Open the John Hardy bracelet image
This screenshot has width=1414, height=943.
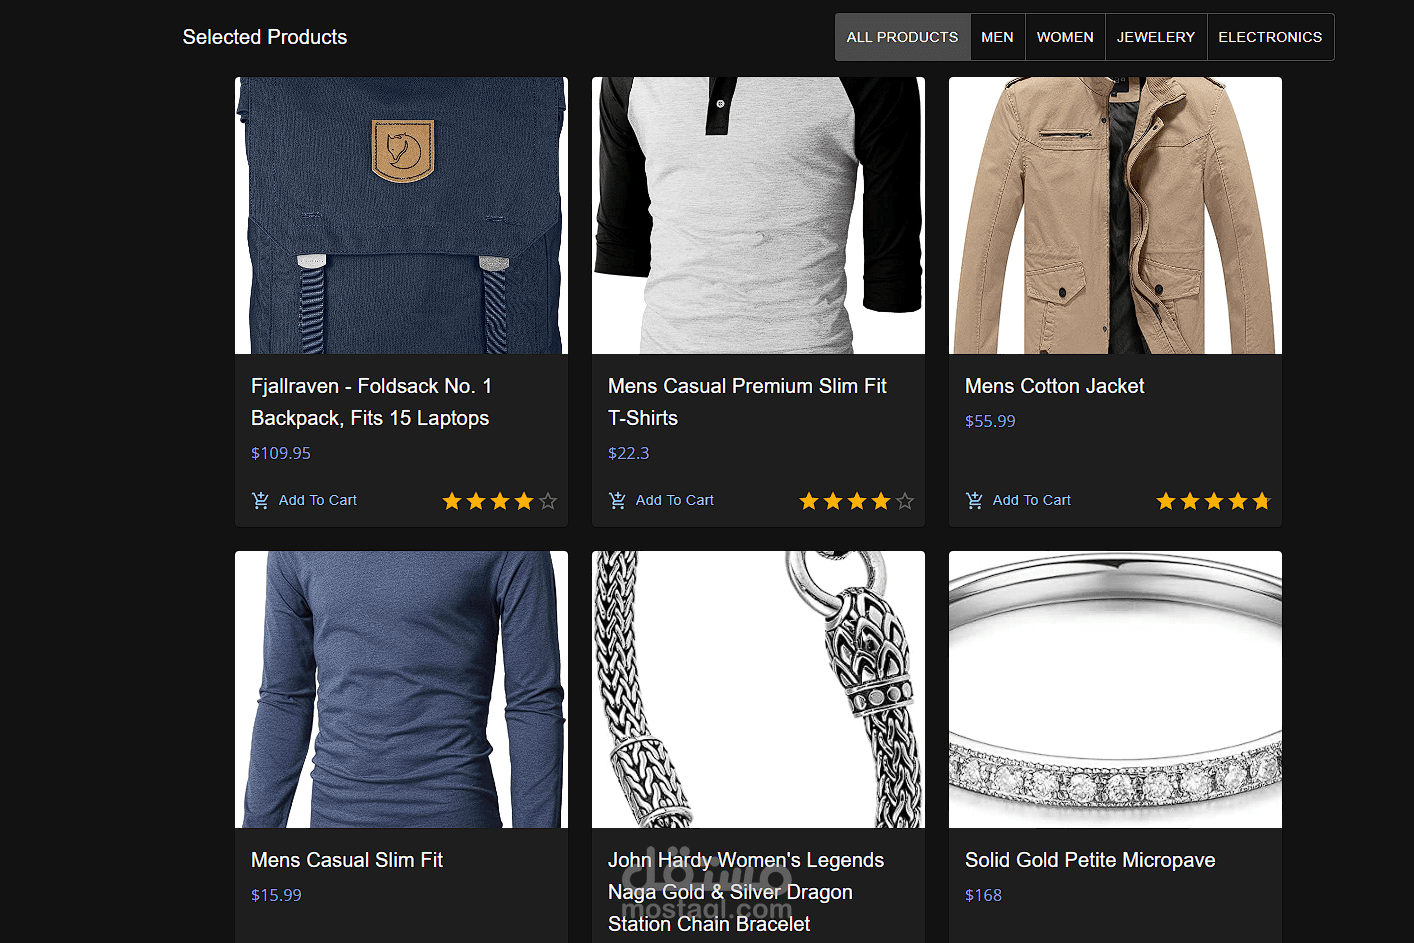click(x=758, y=689)
